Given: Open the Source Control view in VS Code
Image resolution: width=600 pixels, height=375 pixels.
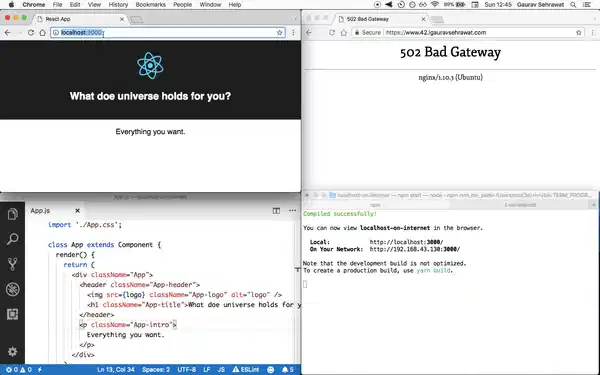Looking at the screenshot, I should (x=12, y=264).
